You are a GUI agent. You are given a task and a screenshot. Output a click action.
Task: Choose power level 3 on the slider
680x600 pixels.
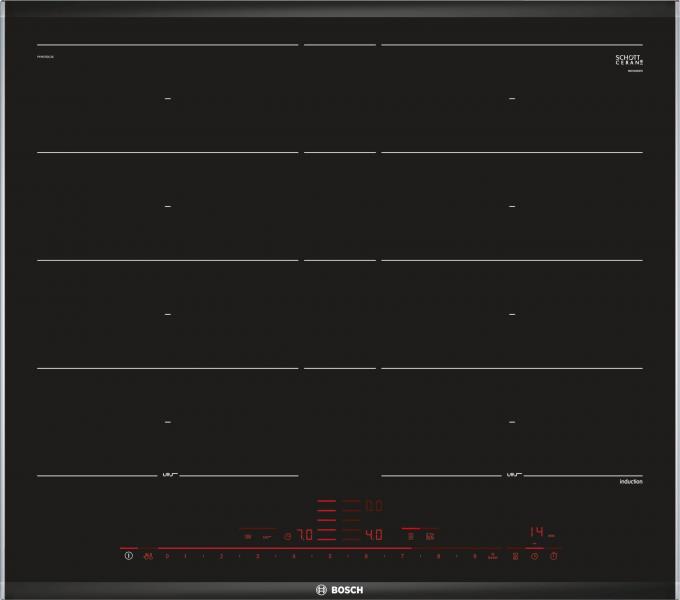click(x=258, y=556)
